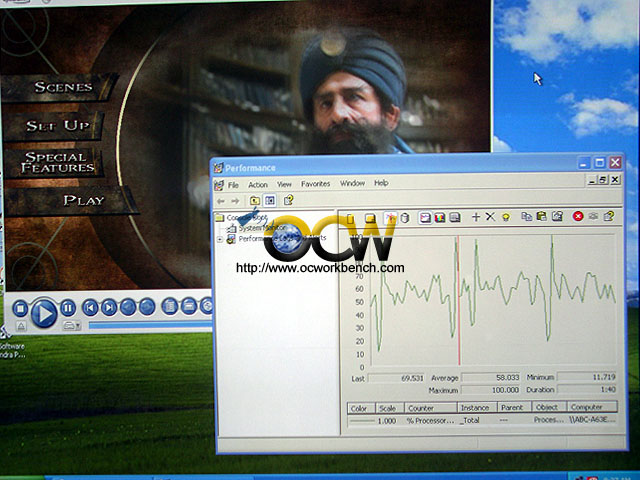Viewport: 640px width, 480px height.
Task: Select View Log Data cylinder icon
Action: click(405, 218)
